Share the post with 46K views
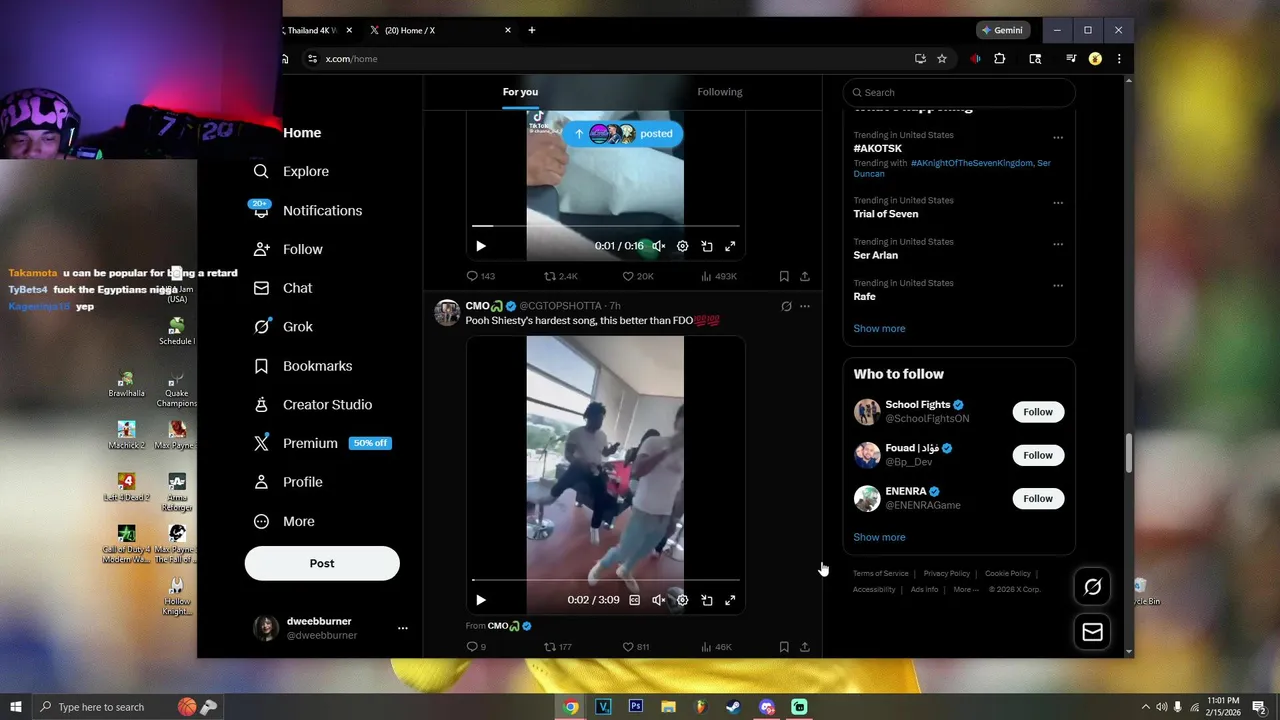The width and height of the screenshot is (1280, 720). point(805,647)
